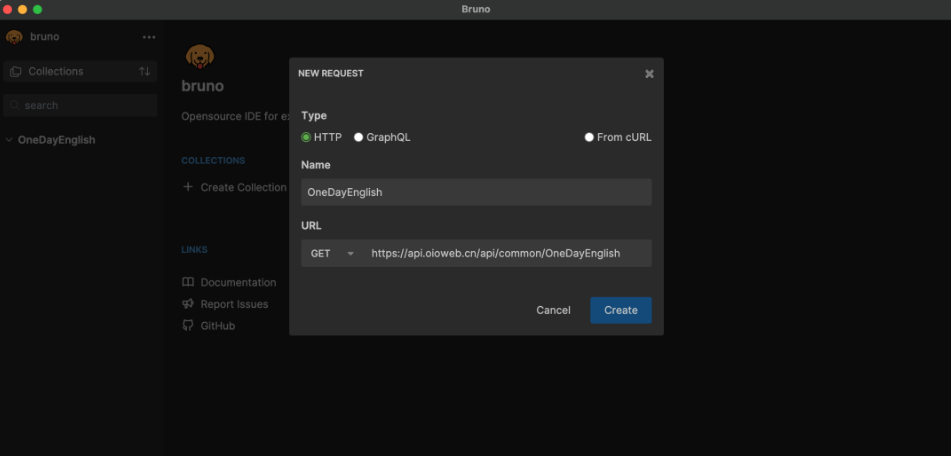Select the GraphQL request type
Screen dimensions: 951x456
tap(358, 137)
